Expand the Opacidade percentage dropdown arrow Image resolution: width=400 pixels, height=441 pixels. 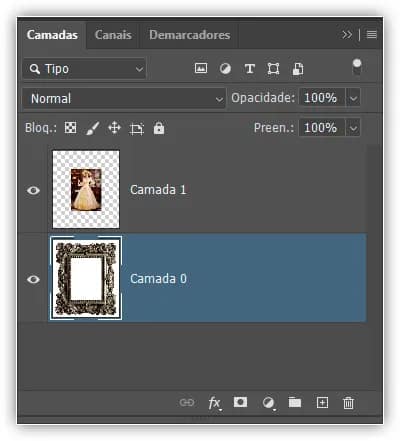(x=353, y=98)
